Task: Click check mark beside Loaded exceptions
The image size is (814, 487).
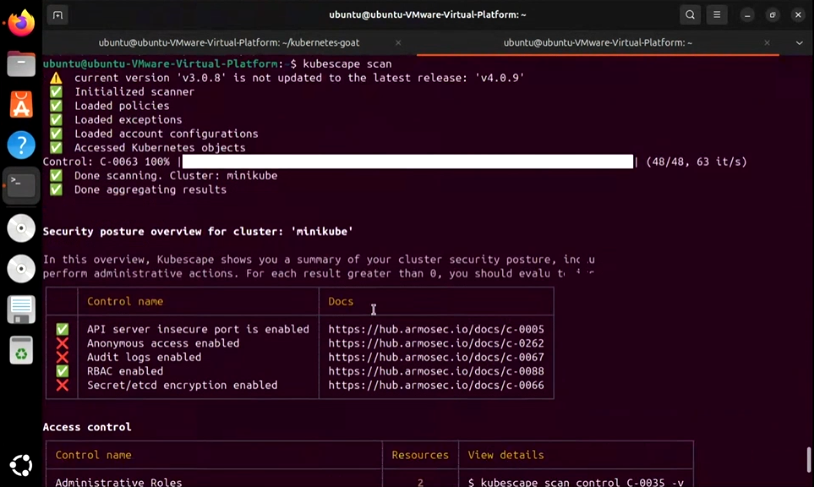Action: 56,120
